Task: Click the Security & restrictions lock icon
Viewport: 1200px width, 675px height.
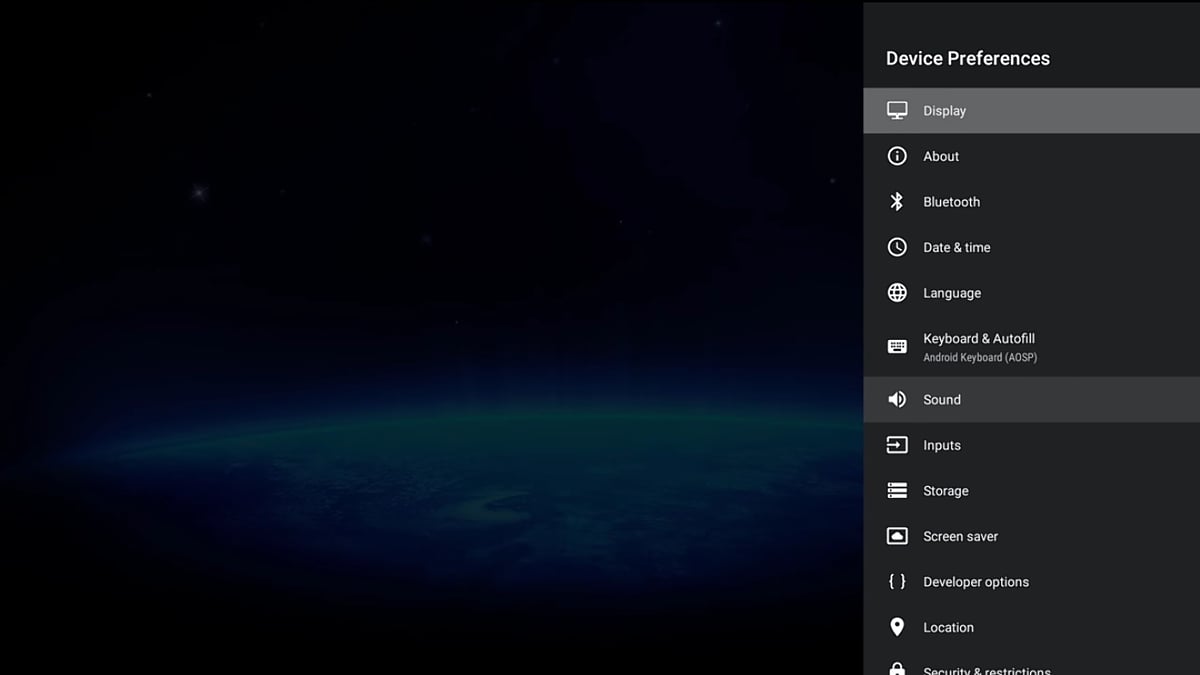Action: point(897,668)
